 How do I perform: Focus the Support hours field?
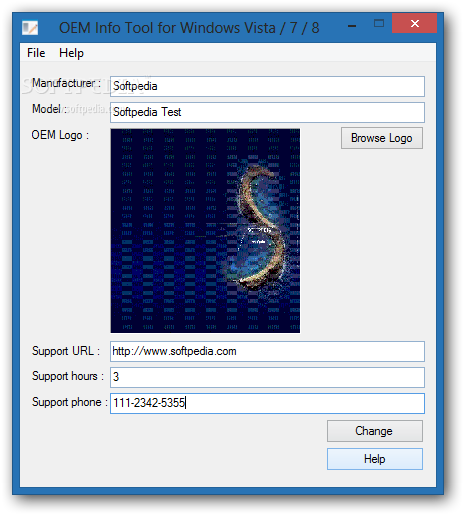(x=267, y=377)
